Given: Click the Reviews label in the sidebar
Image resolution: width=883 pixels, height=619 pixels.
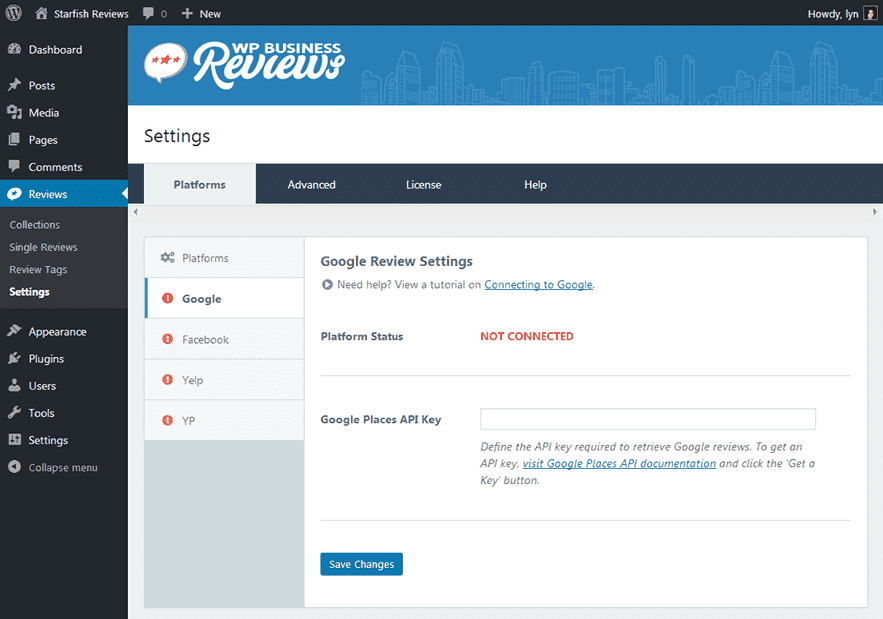Looking at the screenshot, I should coord(48,194).
